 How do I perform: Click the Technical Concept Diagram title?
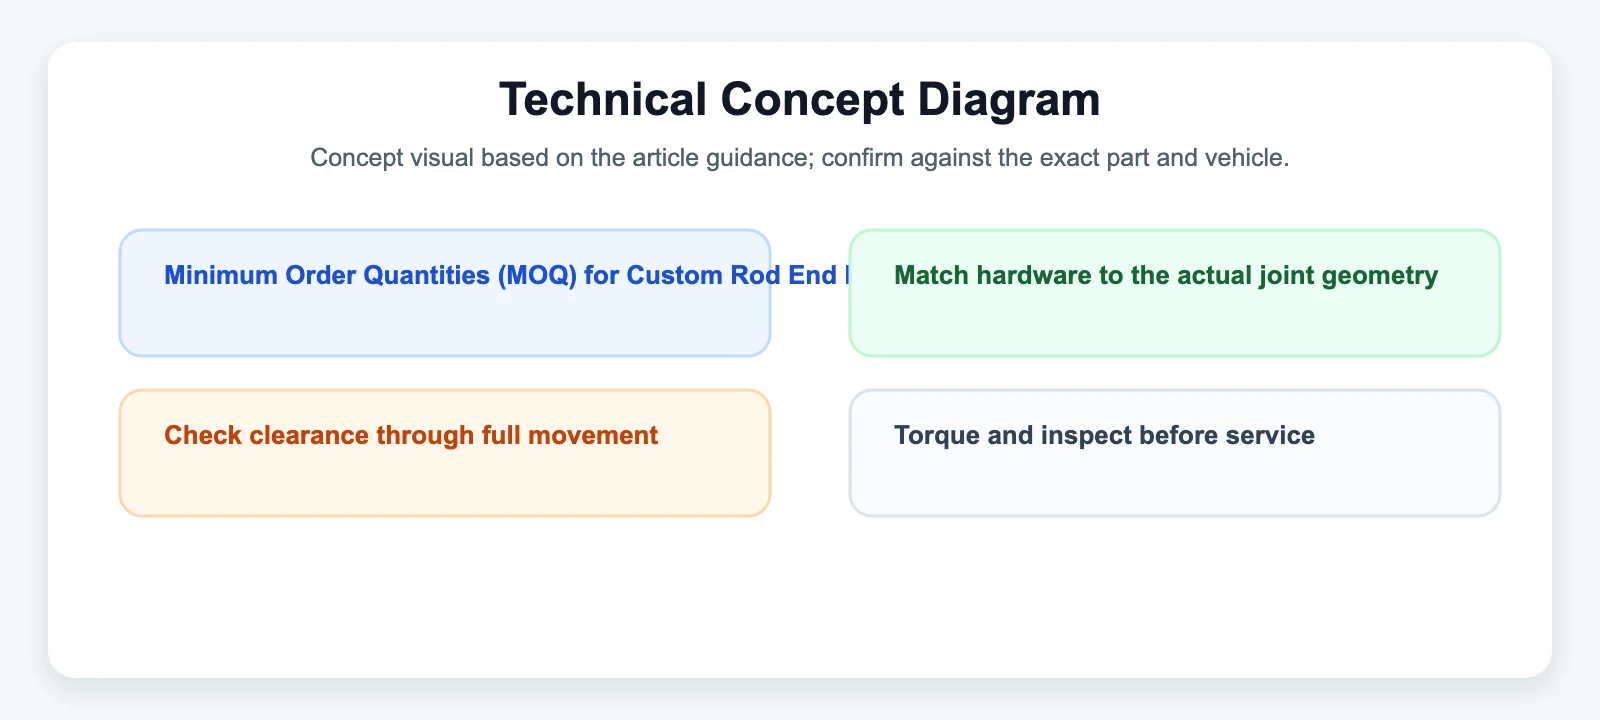[x=800, y=100]
